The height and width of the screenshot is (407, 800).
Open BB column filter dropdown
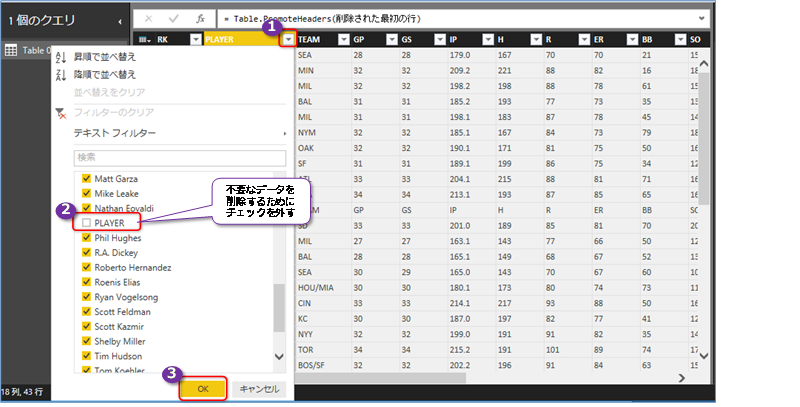click(x=681, y=39)
